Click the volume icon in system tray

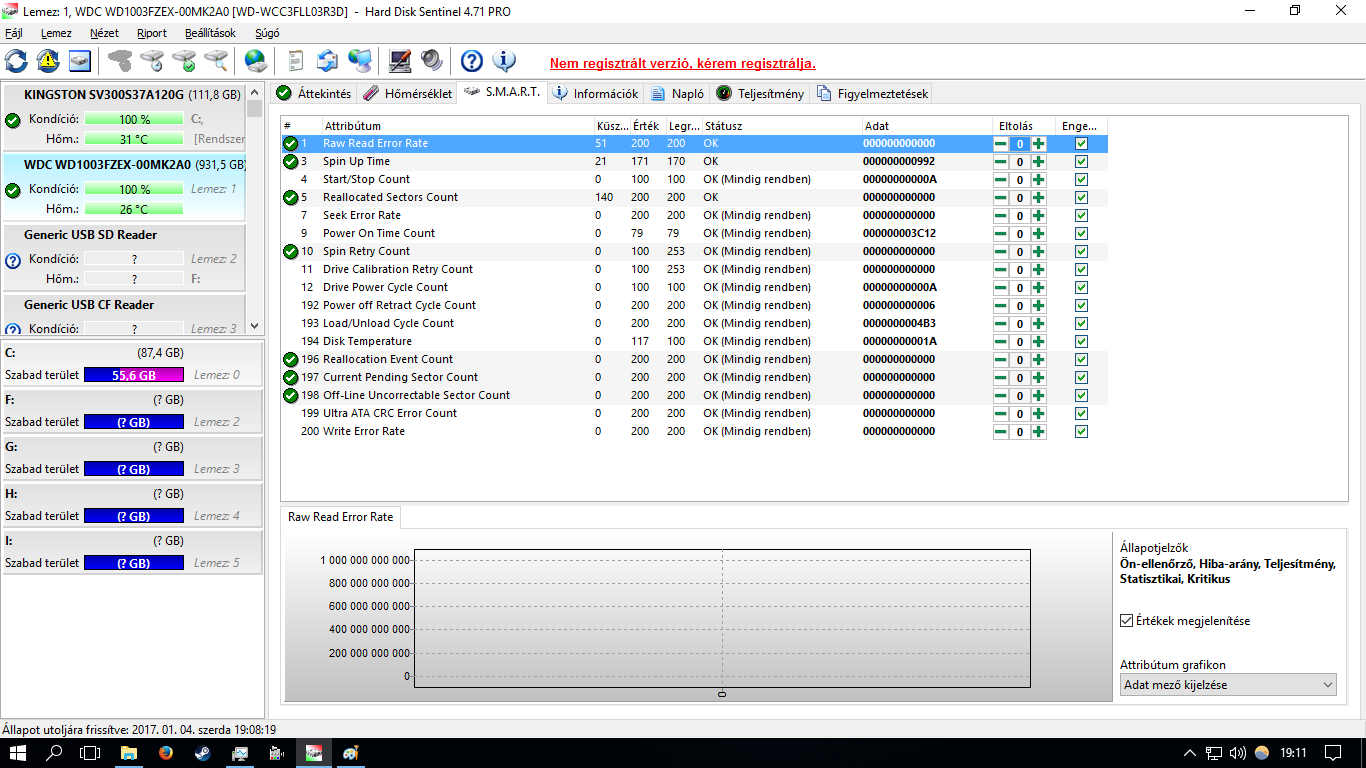pos(1237,752)
